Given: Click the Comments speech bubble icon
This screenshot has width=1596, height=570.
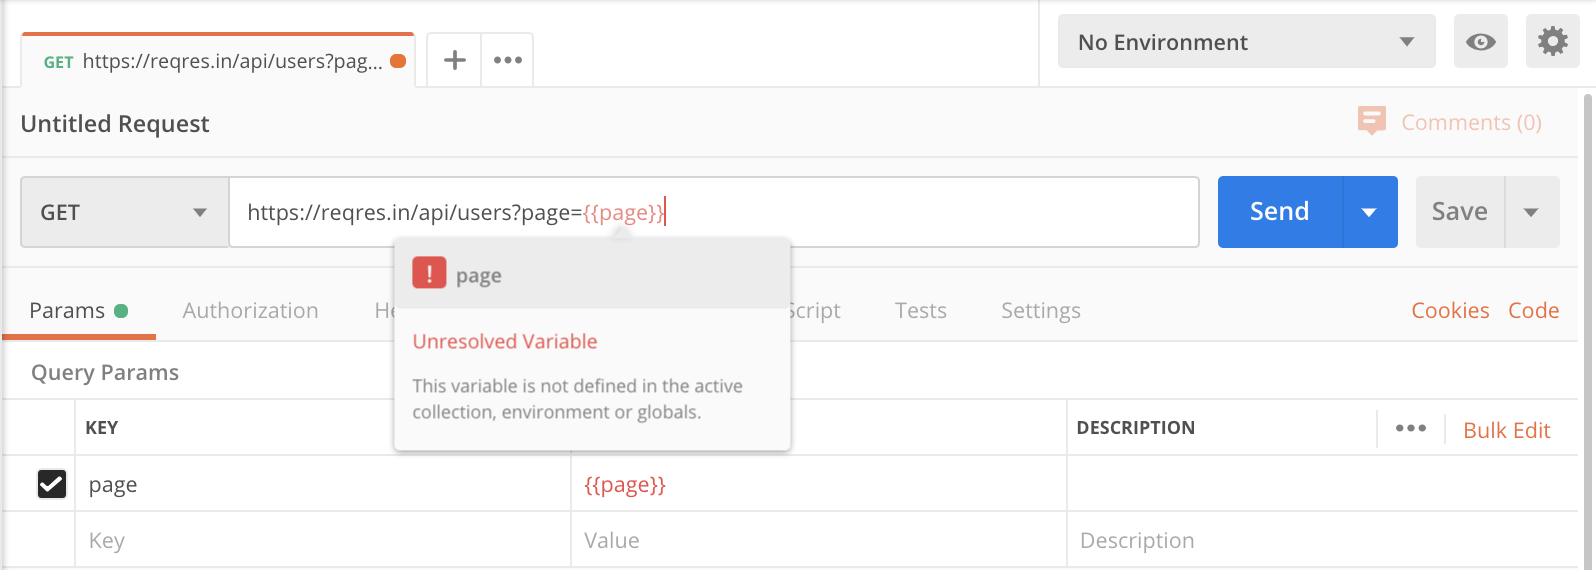Looking at the screenshot, I should [1371, 121].
